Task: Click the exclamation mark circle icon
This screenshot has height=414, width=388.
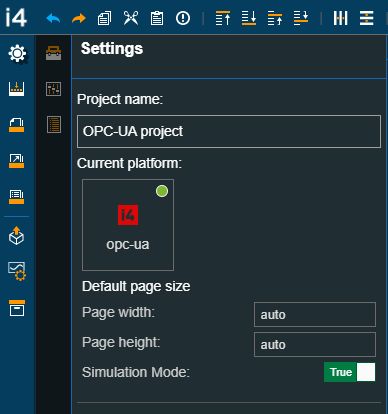Action: coord(183,18)
